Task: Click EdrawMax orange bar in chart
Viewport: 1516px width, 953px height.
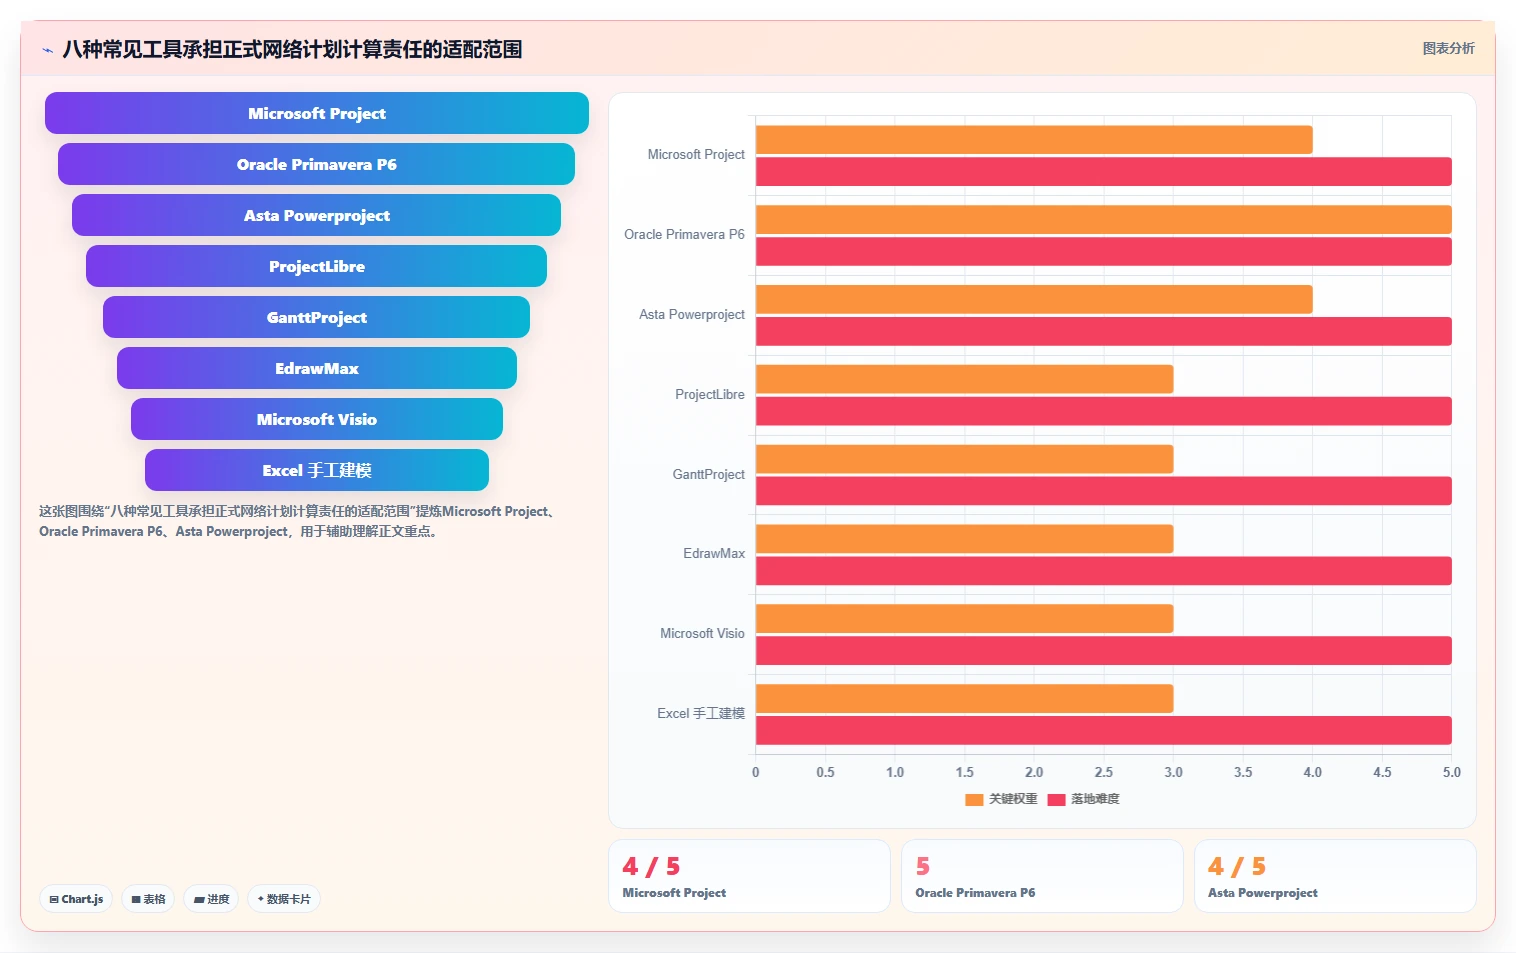Action: click(965, 539)
